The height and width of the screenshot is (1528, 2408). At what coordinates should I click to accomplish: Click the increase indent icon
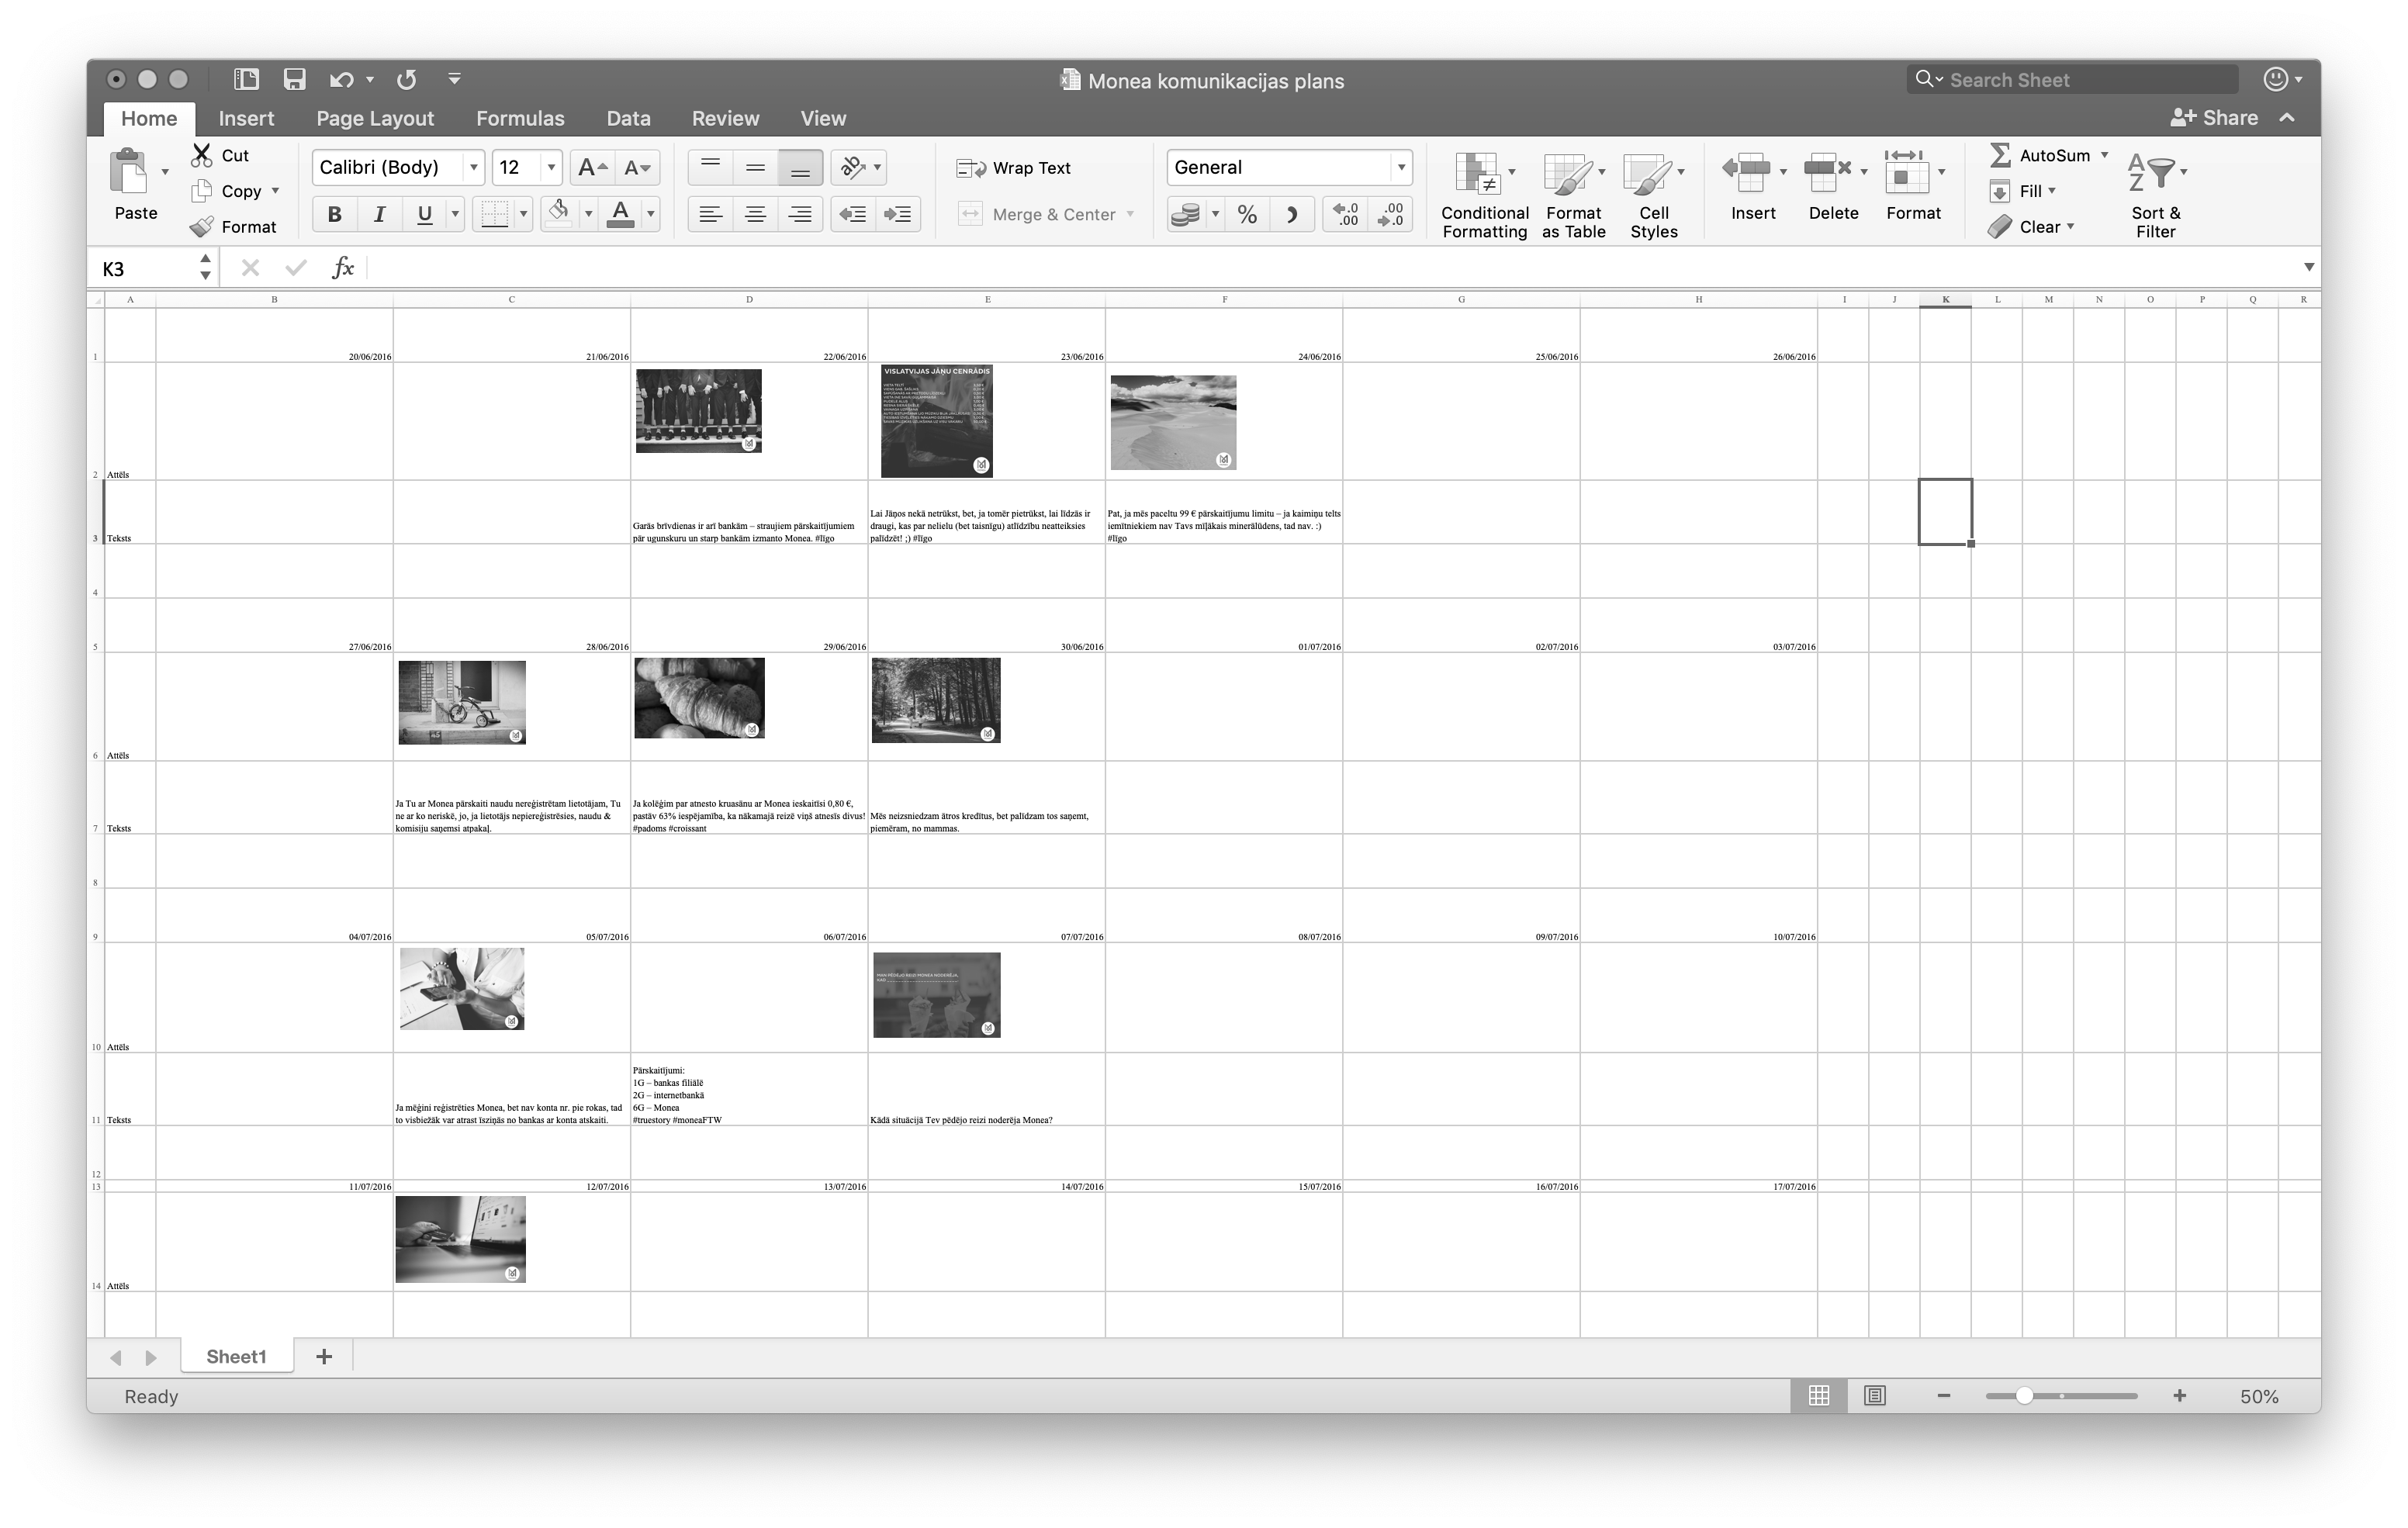(898, 214)
